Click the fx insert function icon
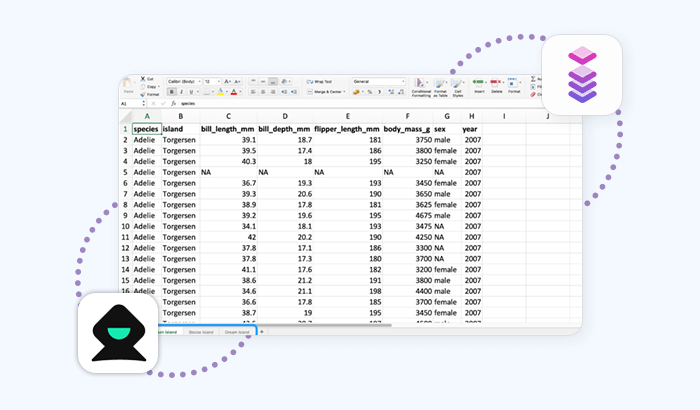 pos(174,104)
